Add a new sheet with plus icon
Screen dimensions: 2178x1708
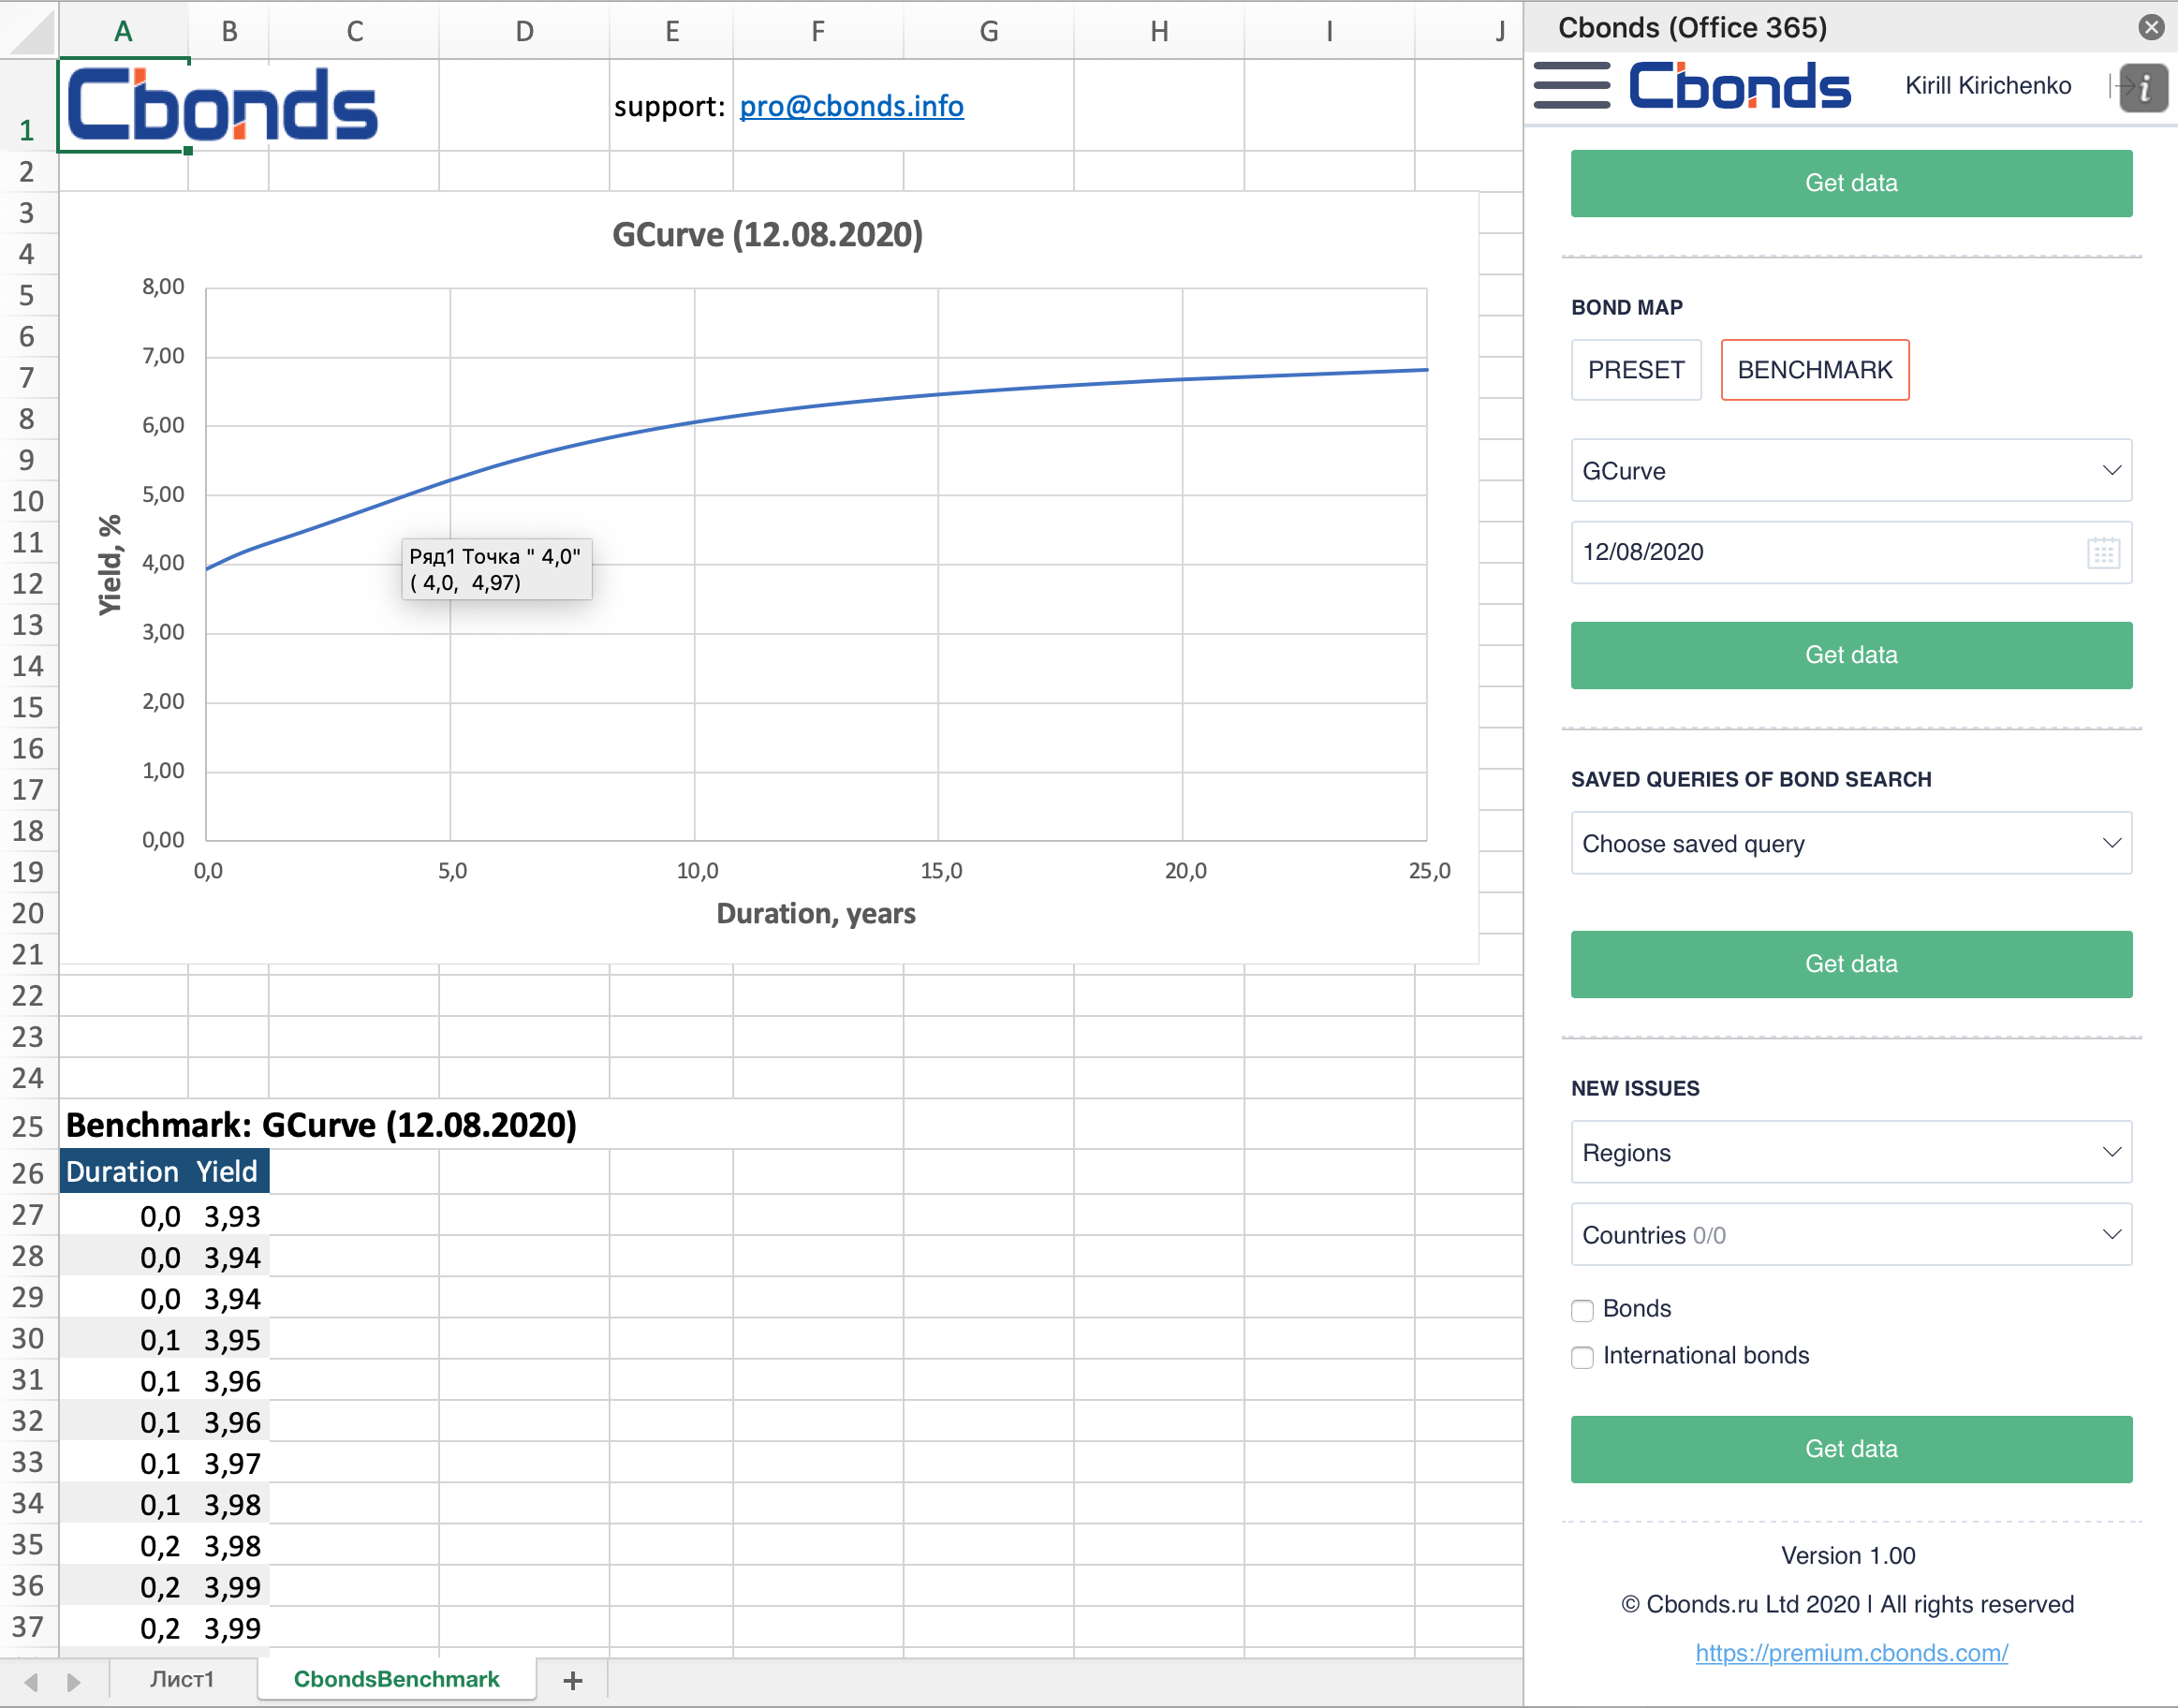[x=573, y=1680]
